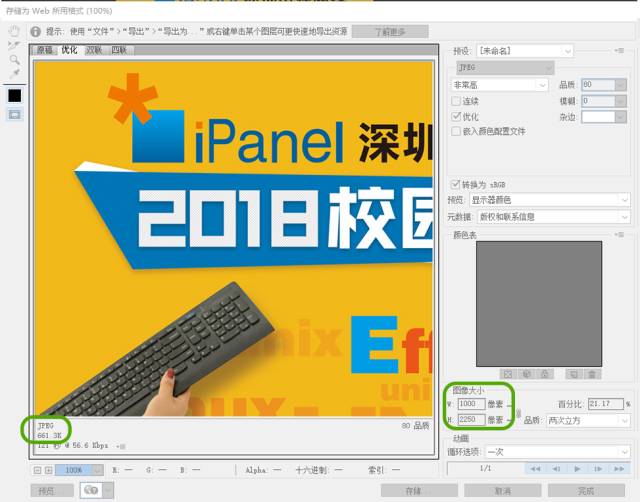
Task: Open the optimize panel menu icon
Action: click(x=619, y=51)
